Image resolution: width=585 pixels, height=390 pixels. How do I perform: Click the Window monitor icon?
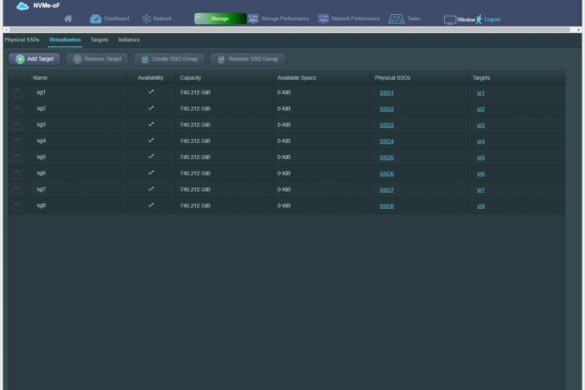point(450,19)
